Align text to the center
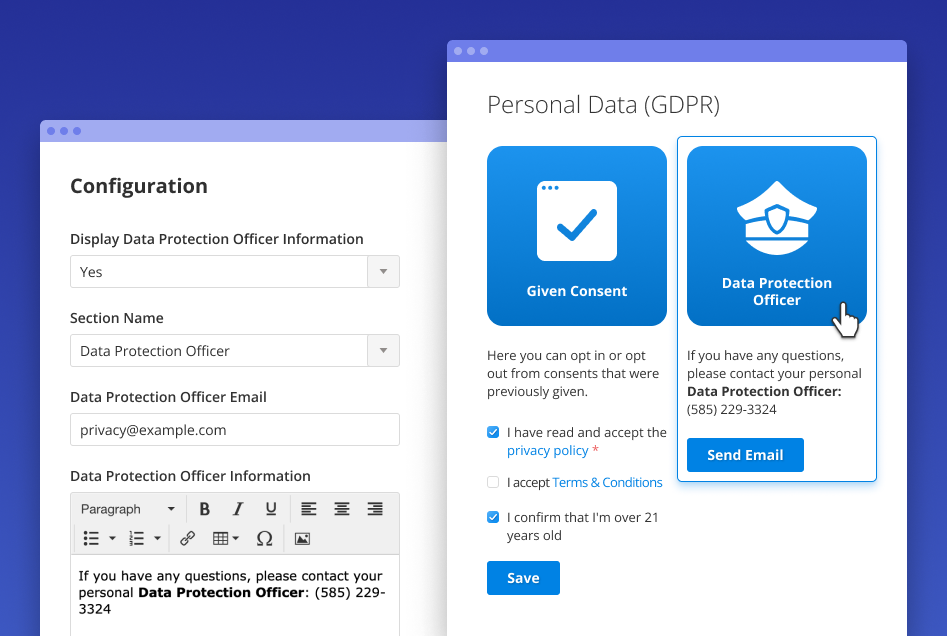The width and height of the screenshot is (947, 636). click(x=341, y=509)
